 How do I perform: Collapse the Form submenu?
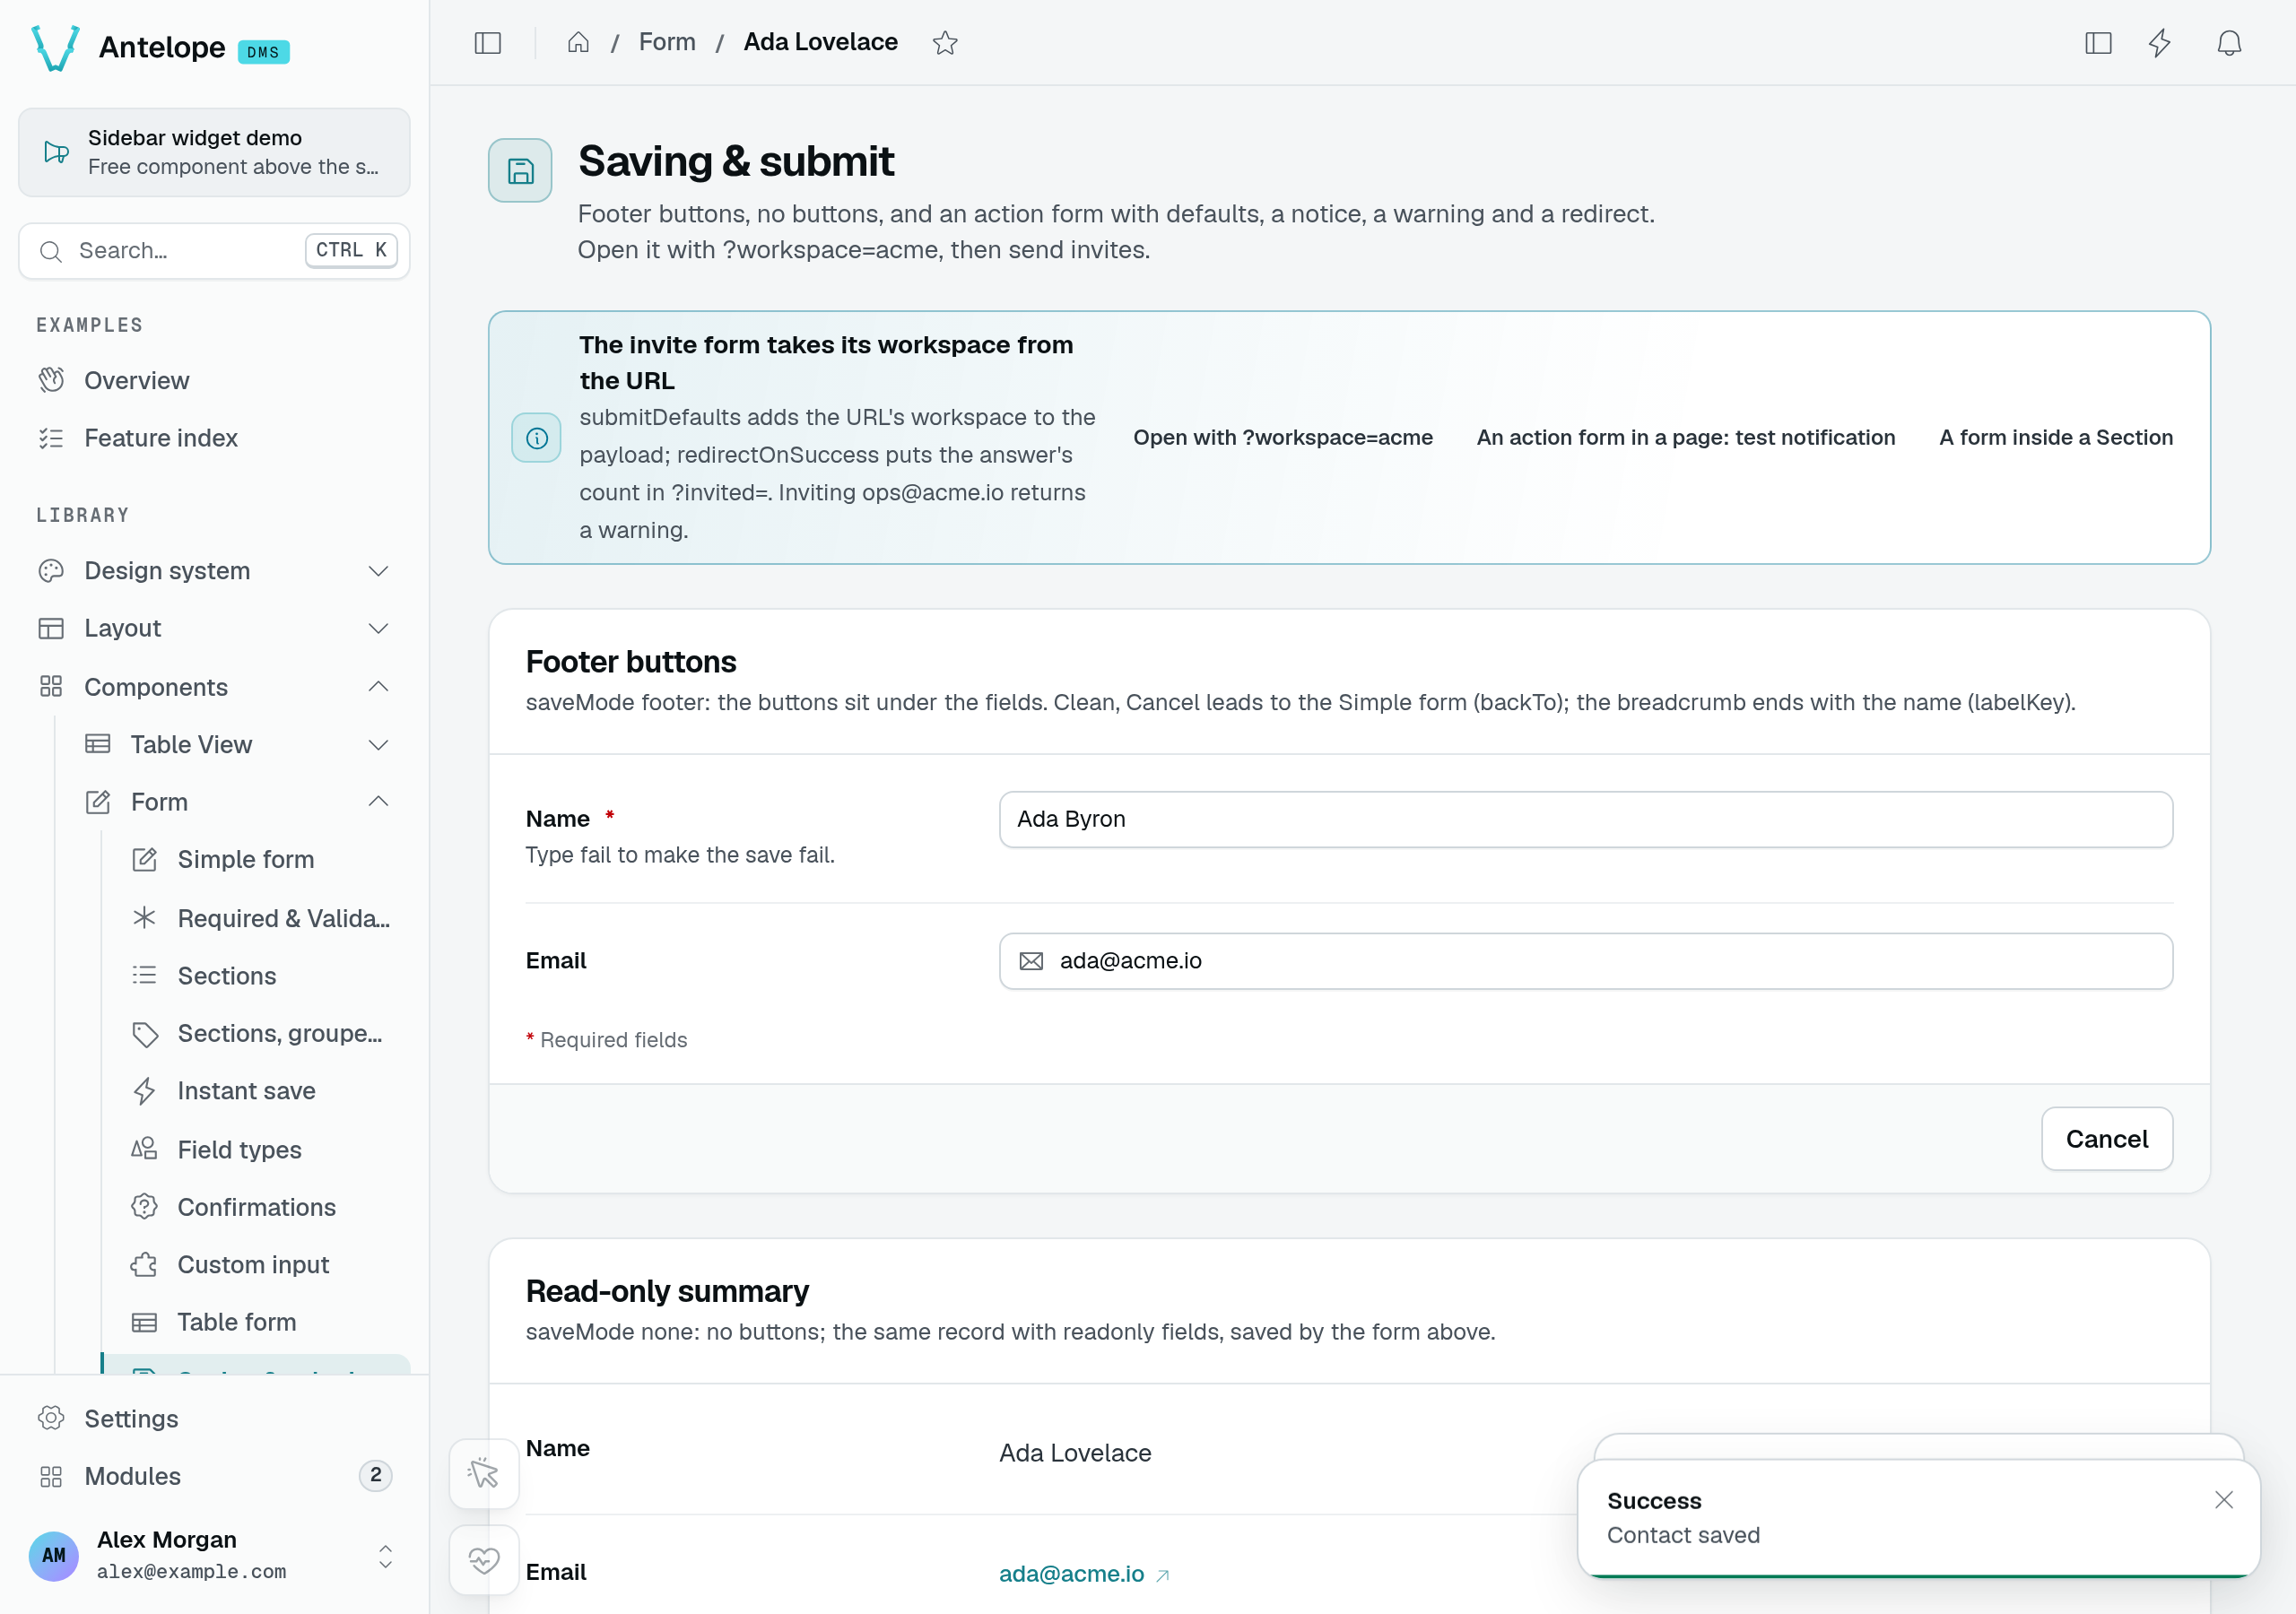tap(238, 802)
